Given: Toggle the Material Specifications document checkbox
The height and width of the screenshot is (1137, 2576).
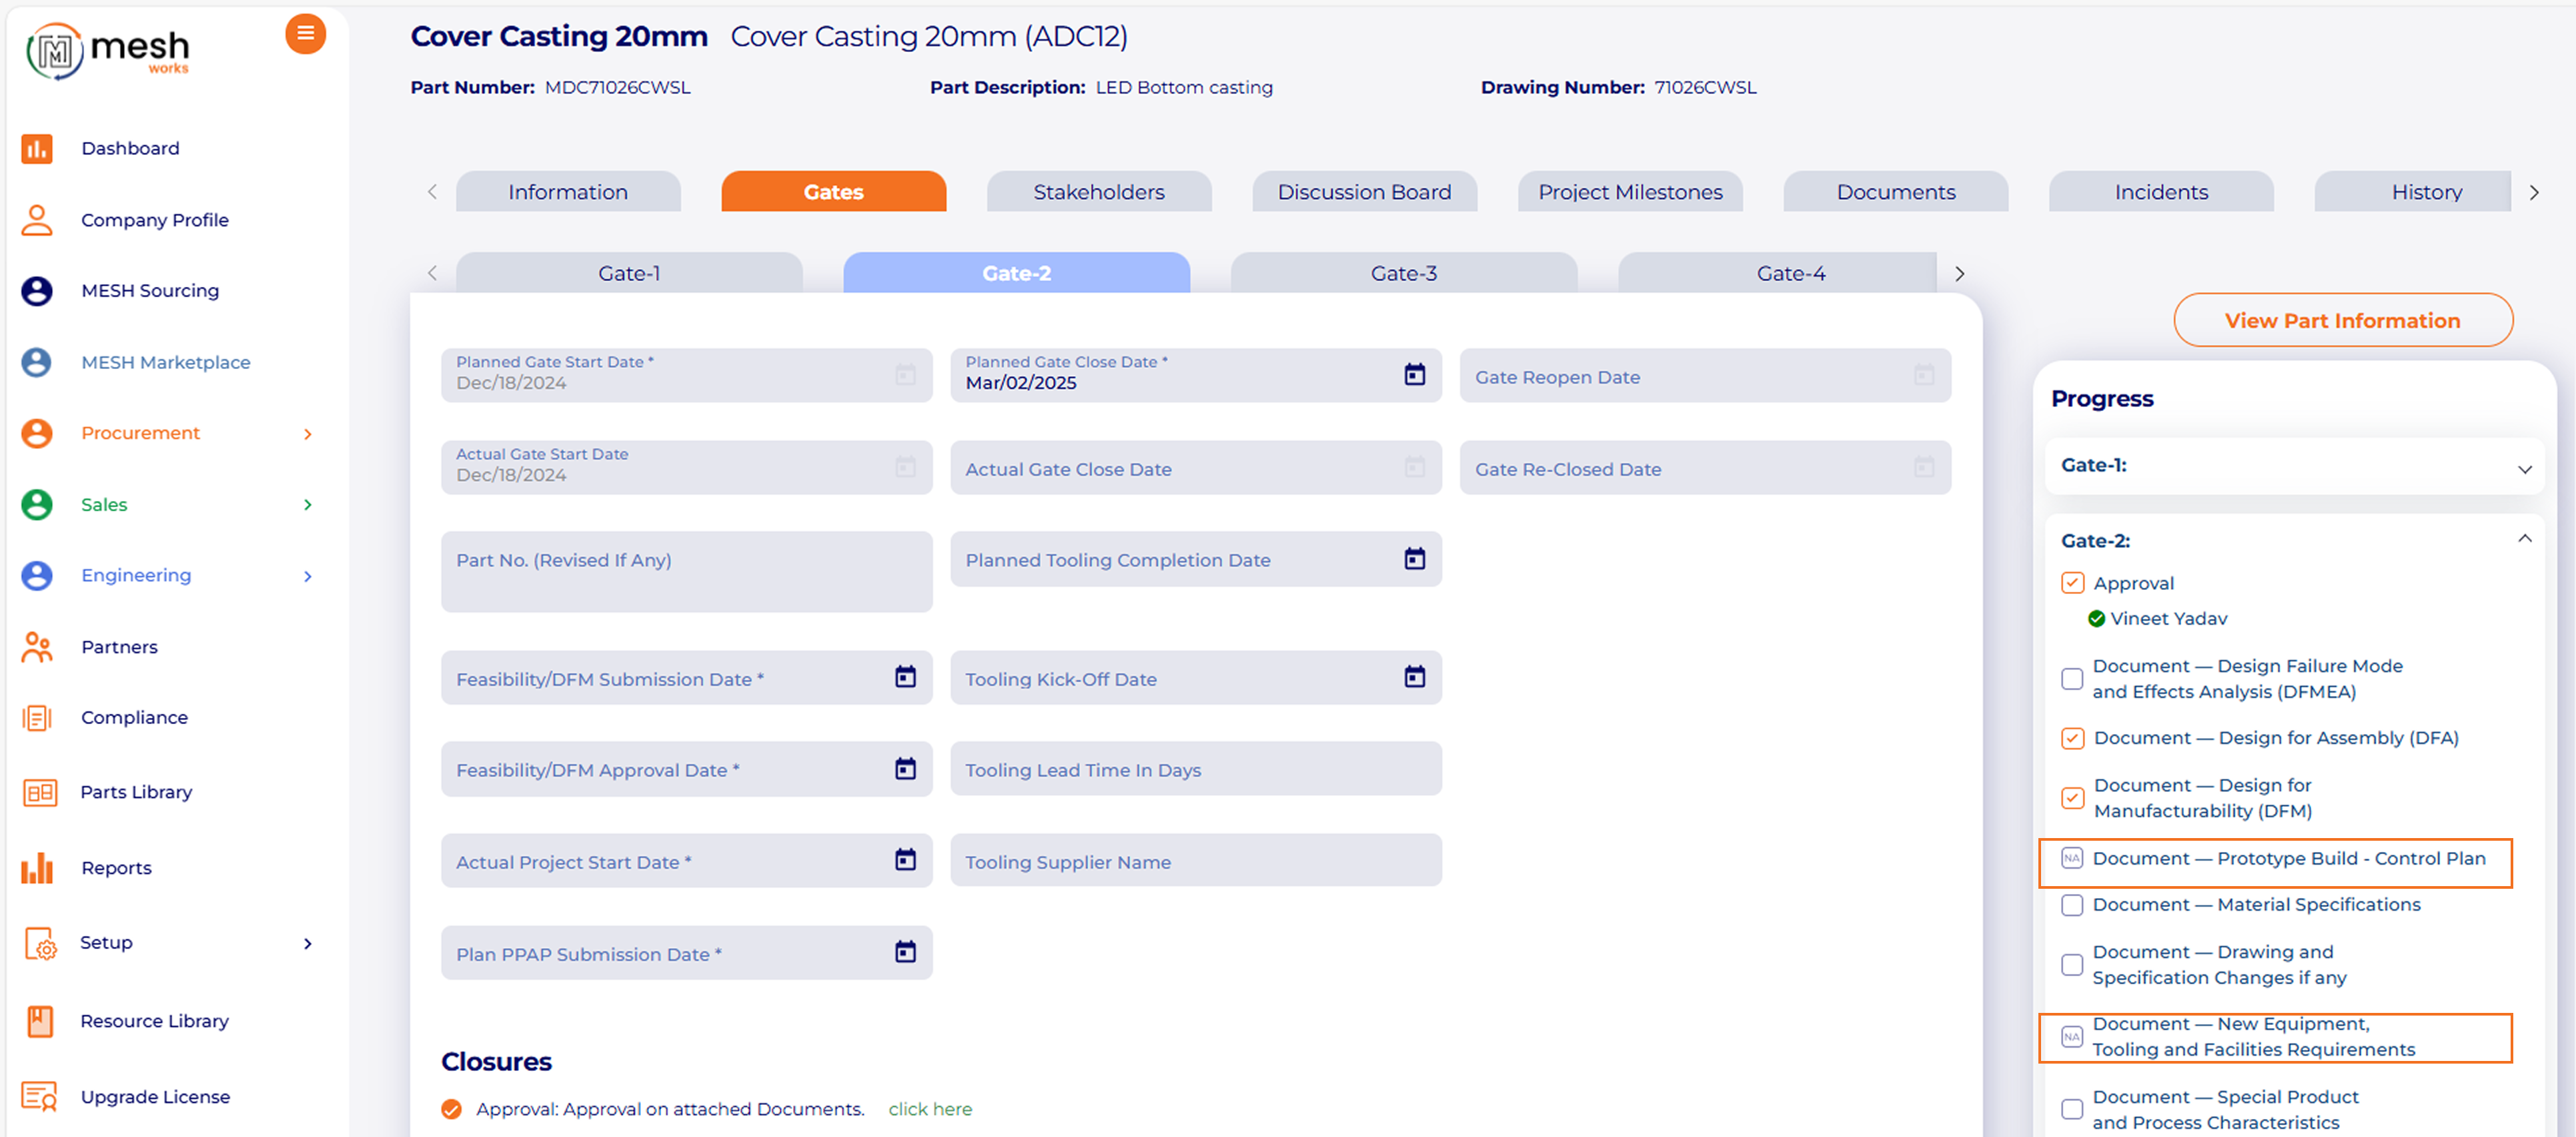Looking at the screenshot, I should 2072,905.
